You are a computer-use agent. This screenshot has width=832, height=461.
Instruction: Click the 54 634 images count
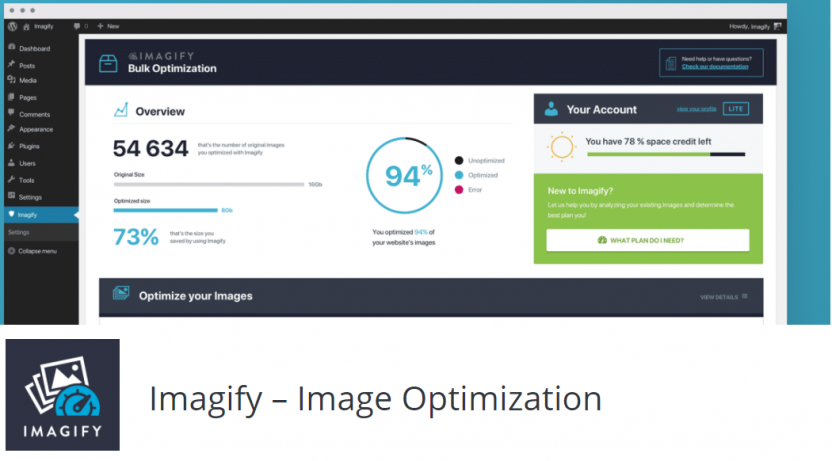pos(150,149)
